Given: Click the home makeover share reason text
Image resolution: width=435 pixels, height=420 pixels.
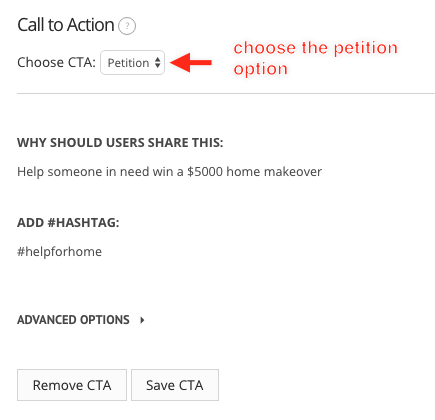Looking at the screenshot, I should click(x=170, y=172).
